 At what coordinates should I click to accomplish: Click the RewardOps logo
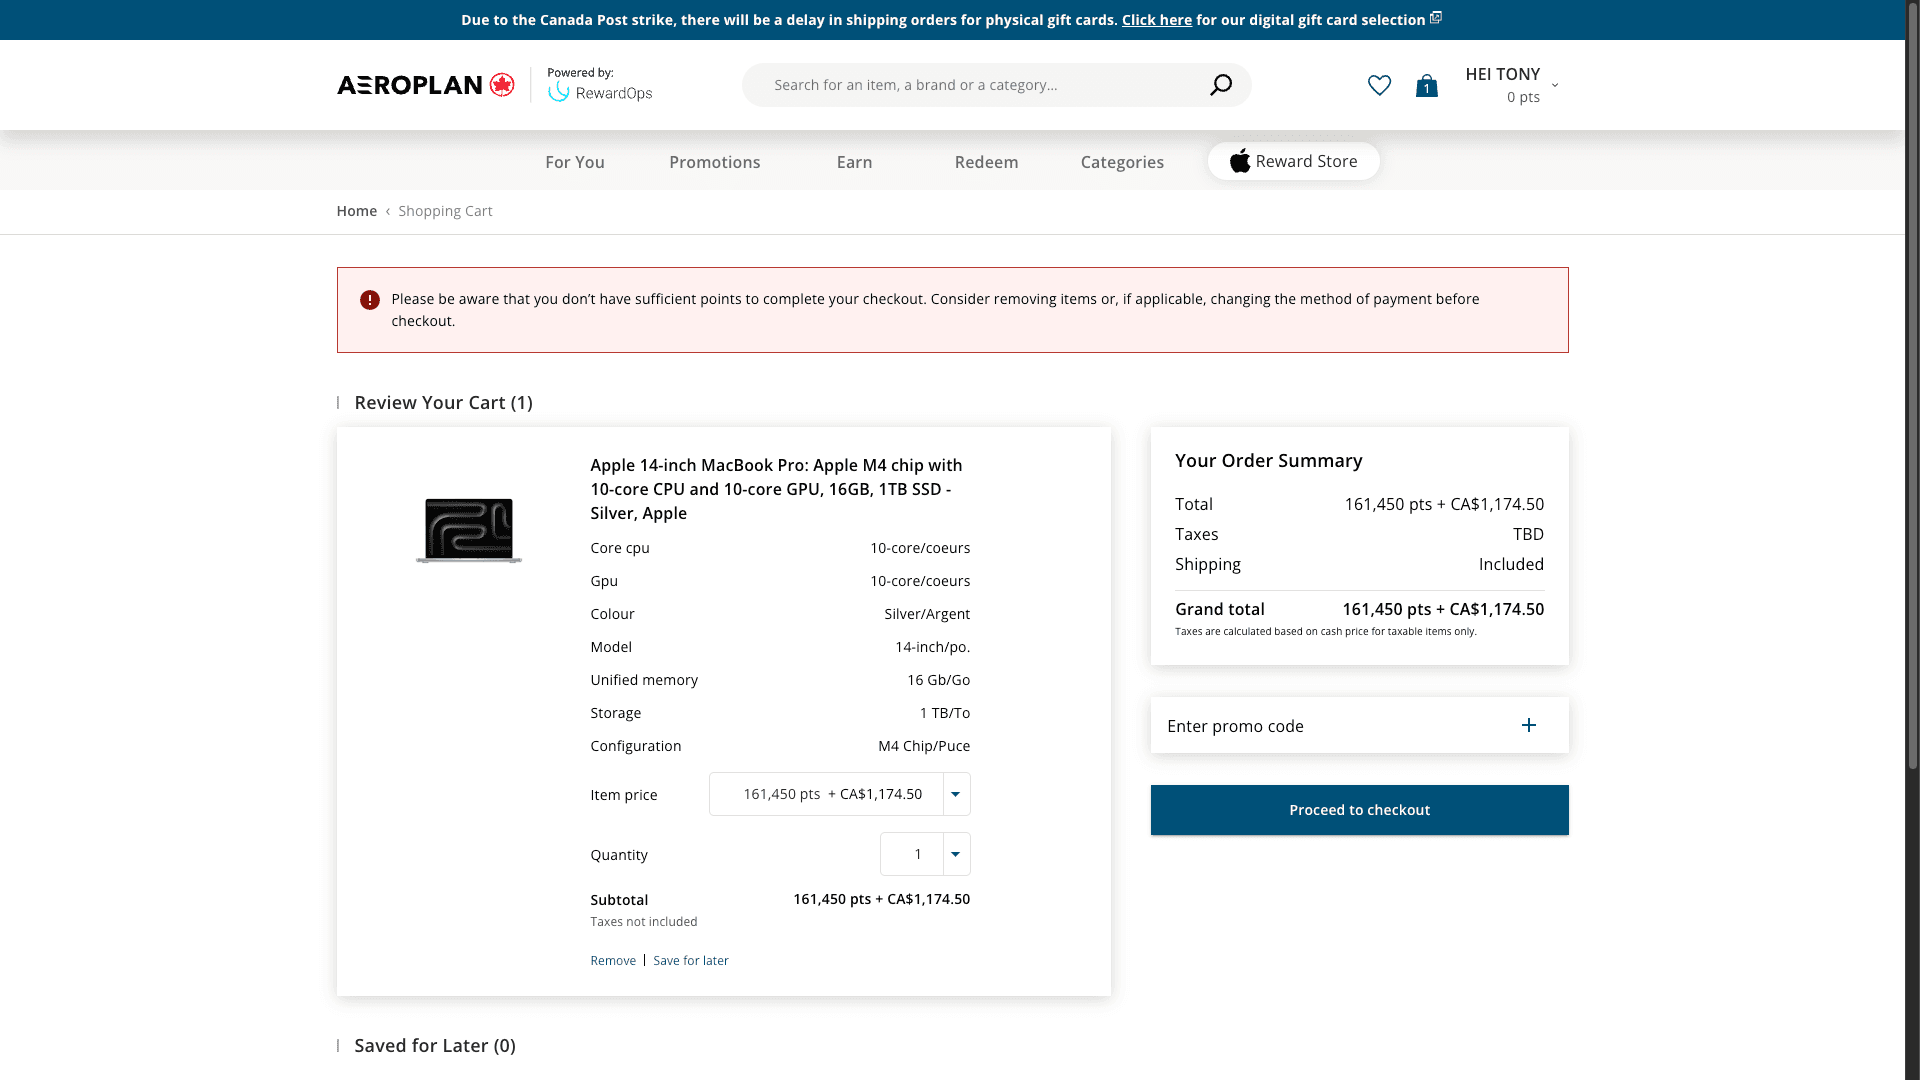coord(600,92)
